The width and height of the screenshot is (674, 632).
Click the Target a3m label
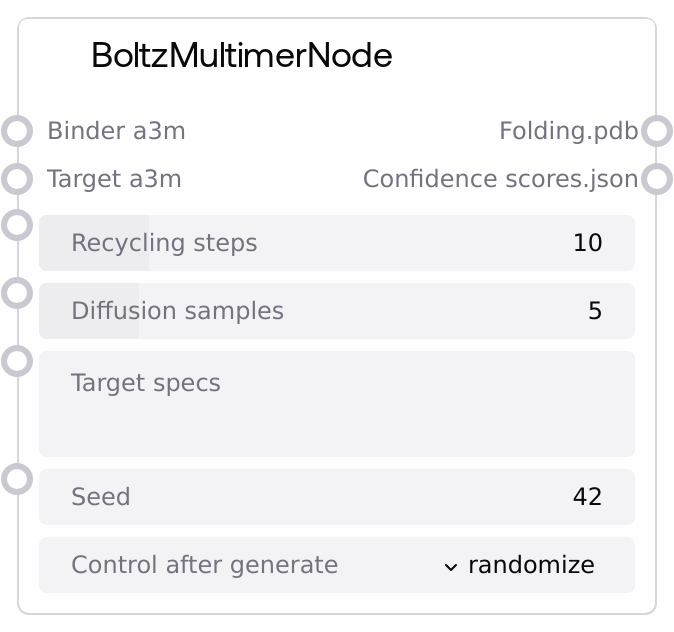pos(114,179)
